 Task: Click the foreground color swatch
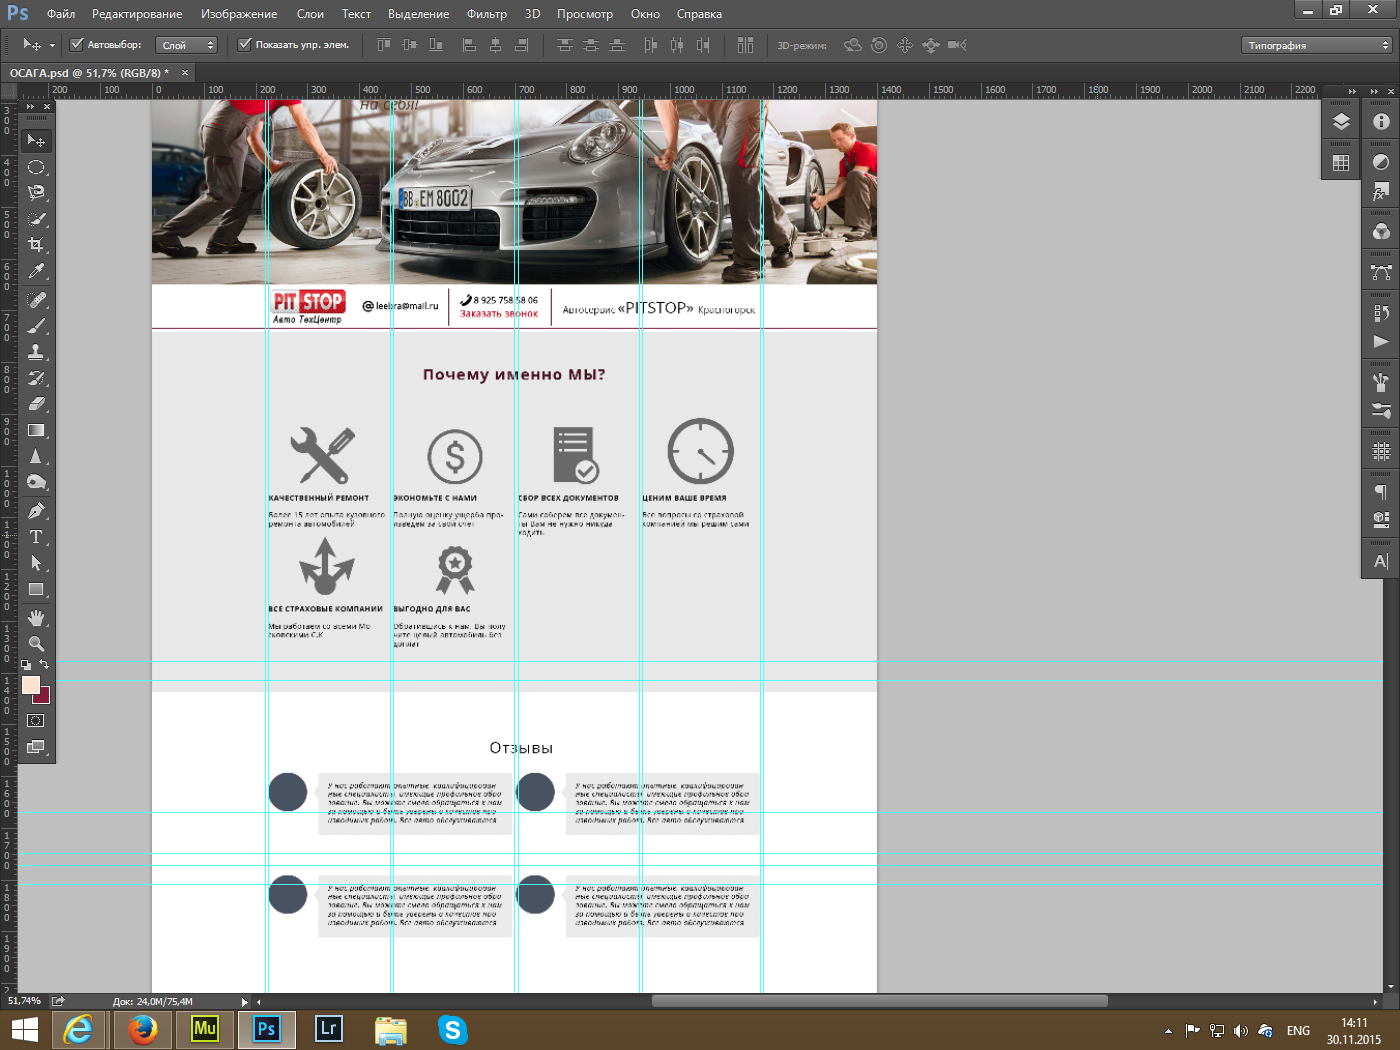[30, 685]
